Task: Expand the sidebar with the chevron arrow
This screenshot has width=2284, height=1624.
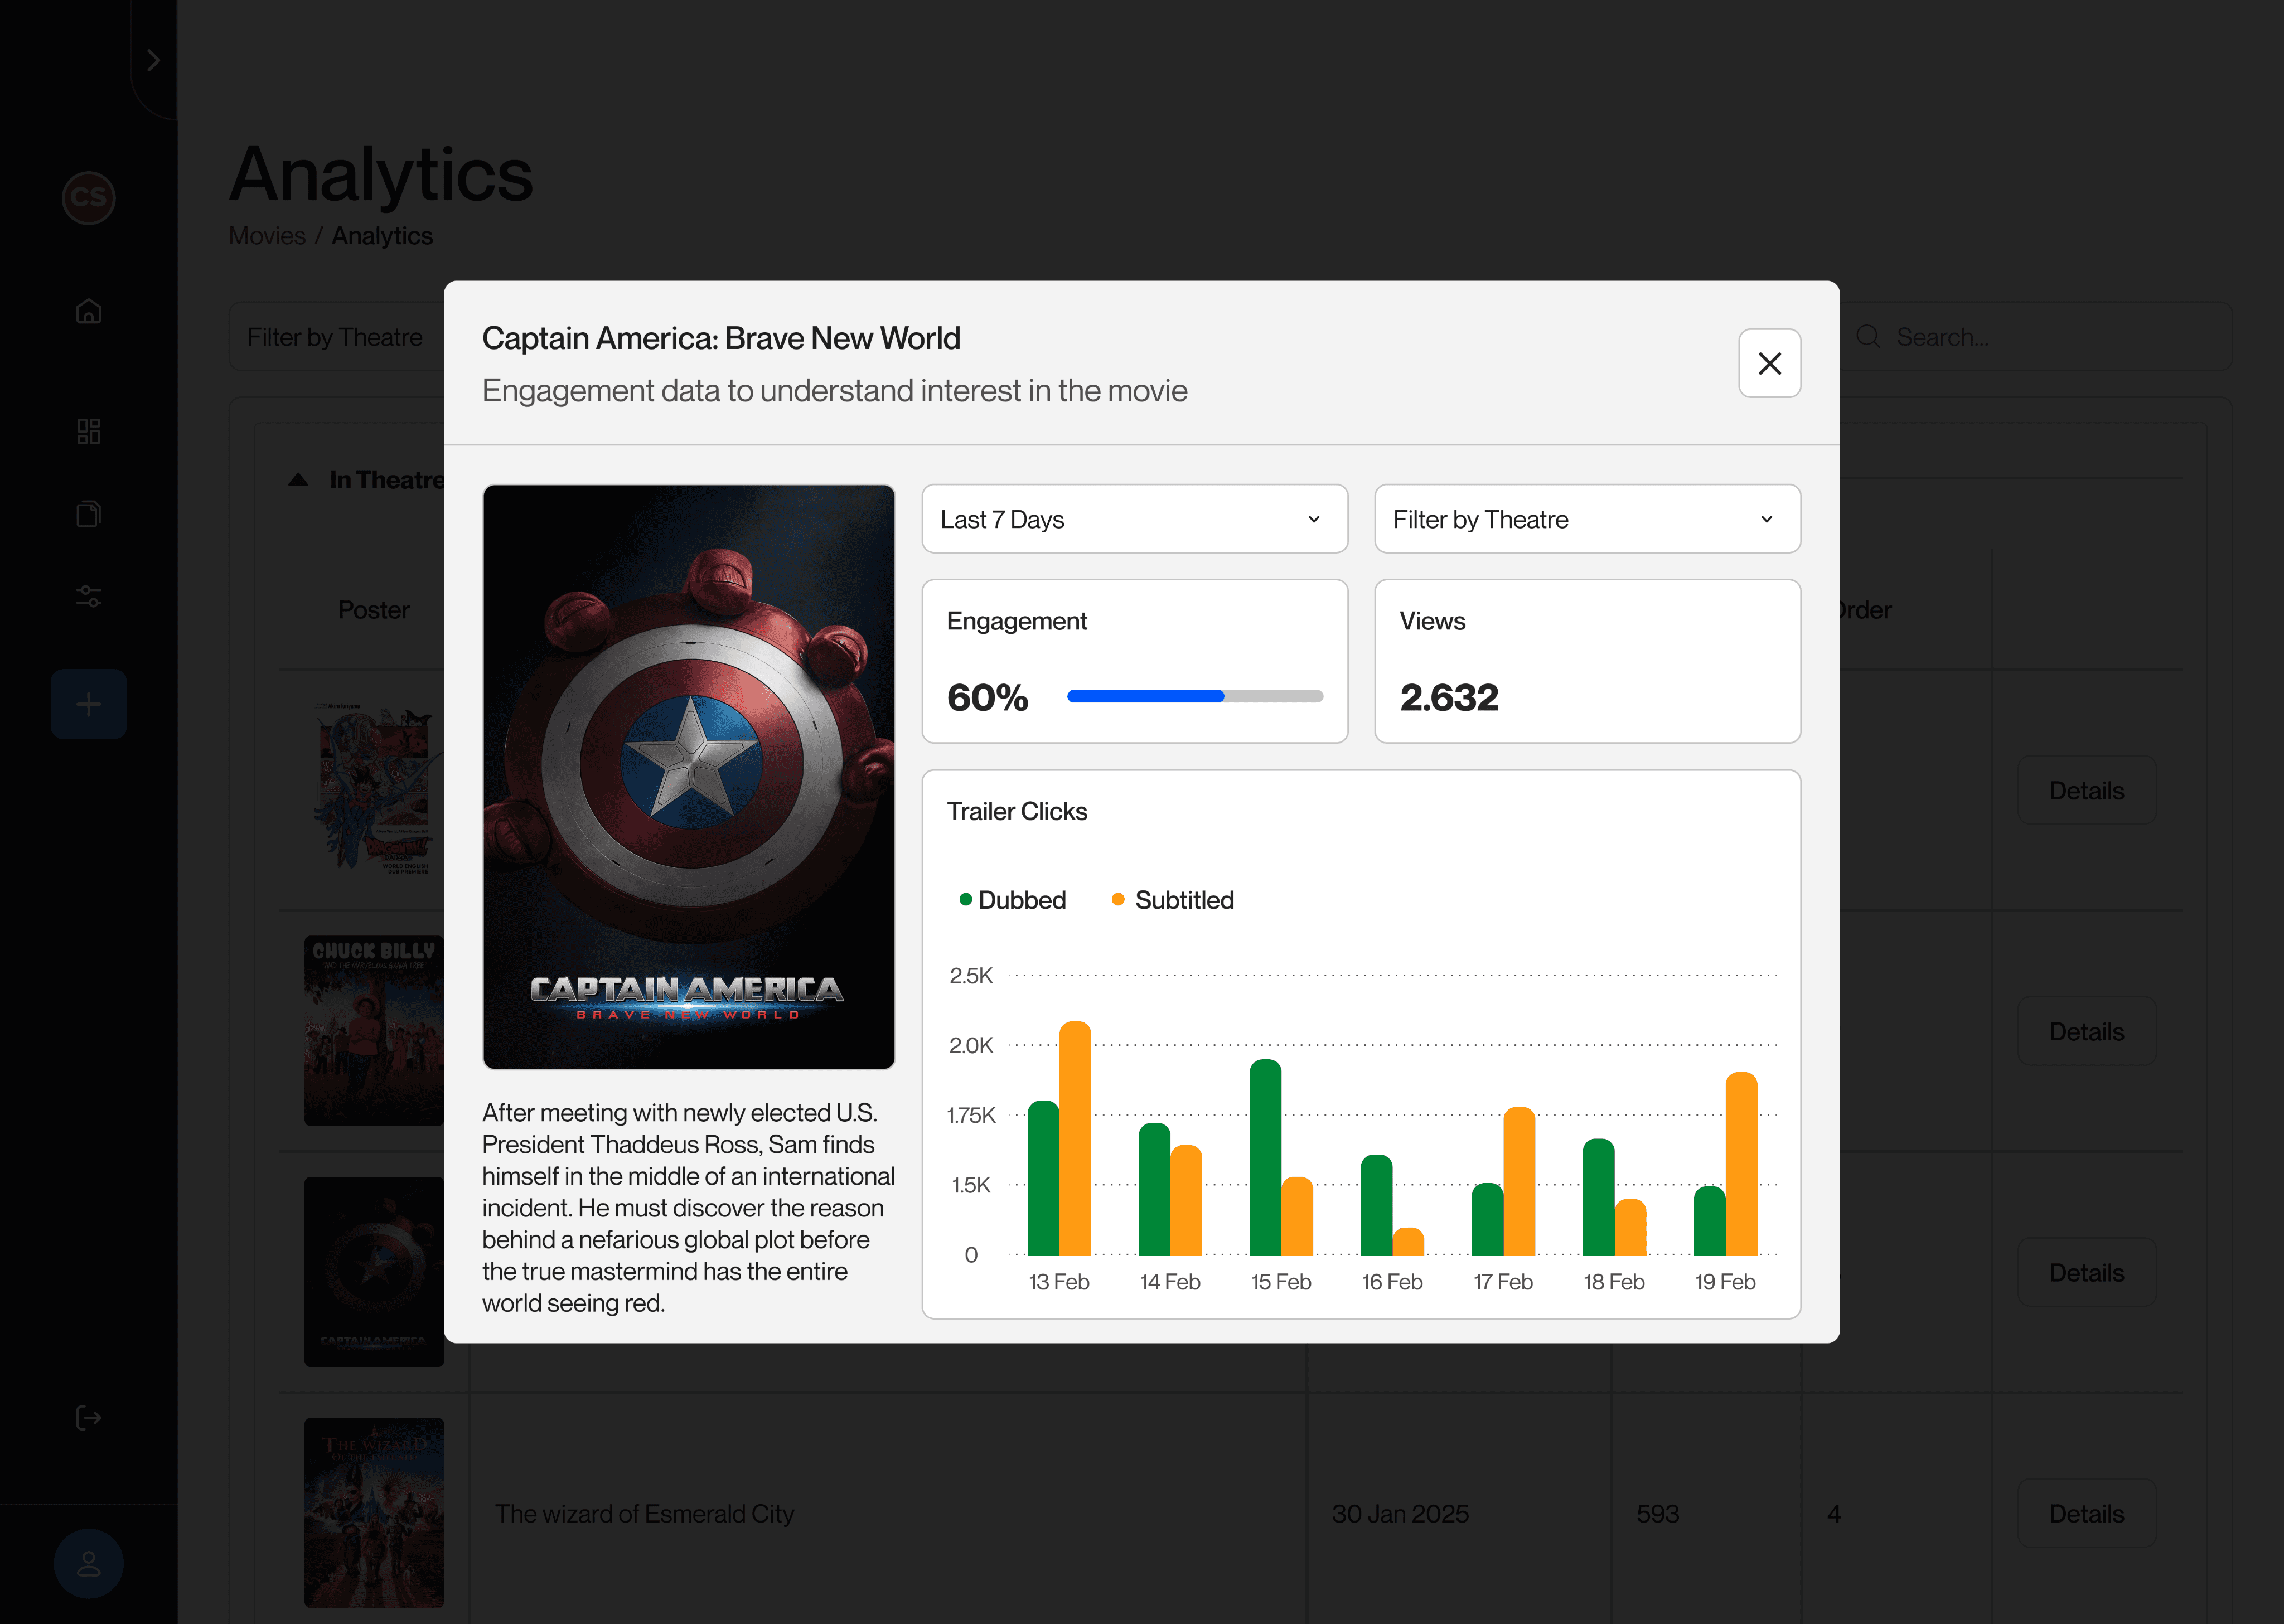Action: pyautogui.click(x=153, y=60)
